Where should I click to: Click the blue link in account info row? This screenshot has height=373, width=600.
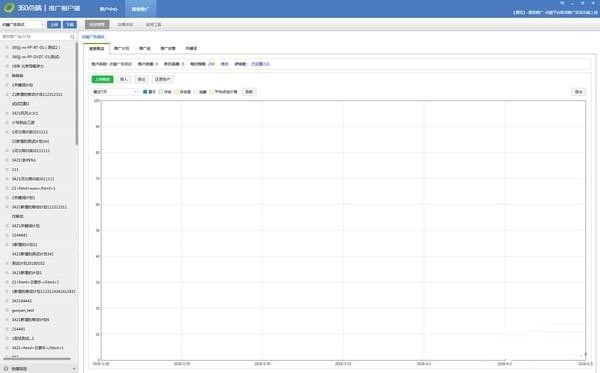pyautogui.click(x=260, y=64)
